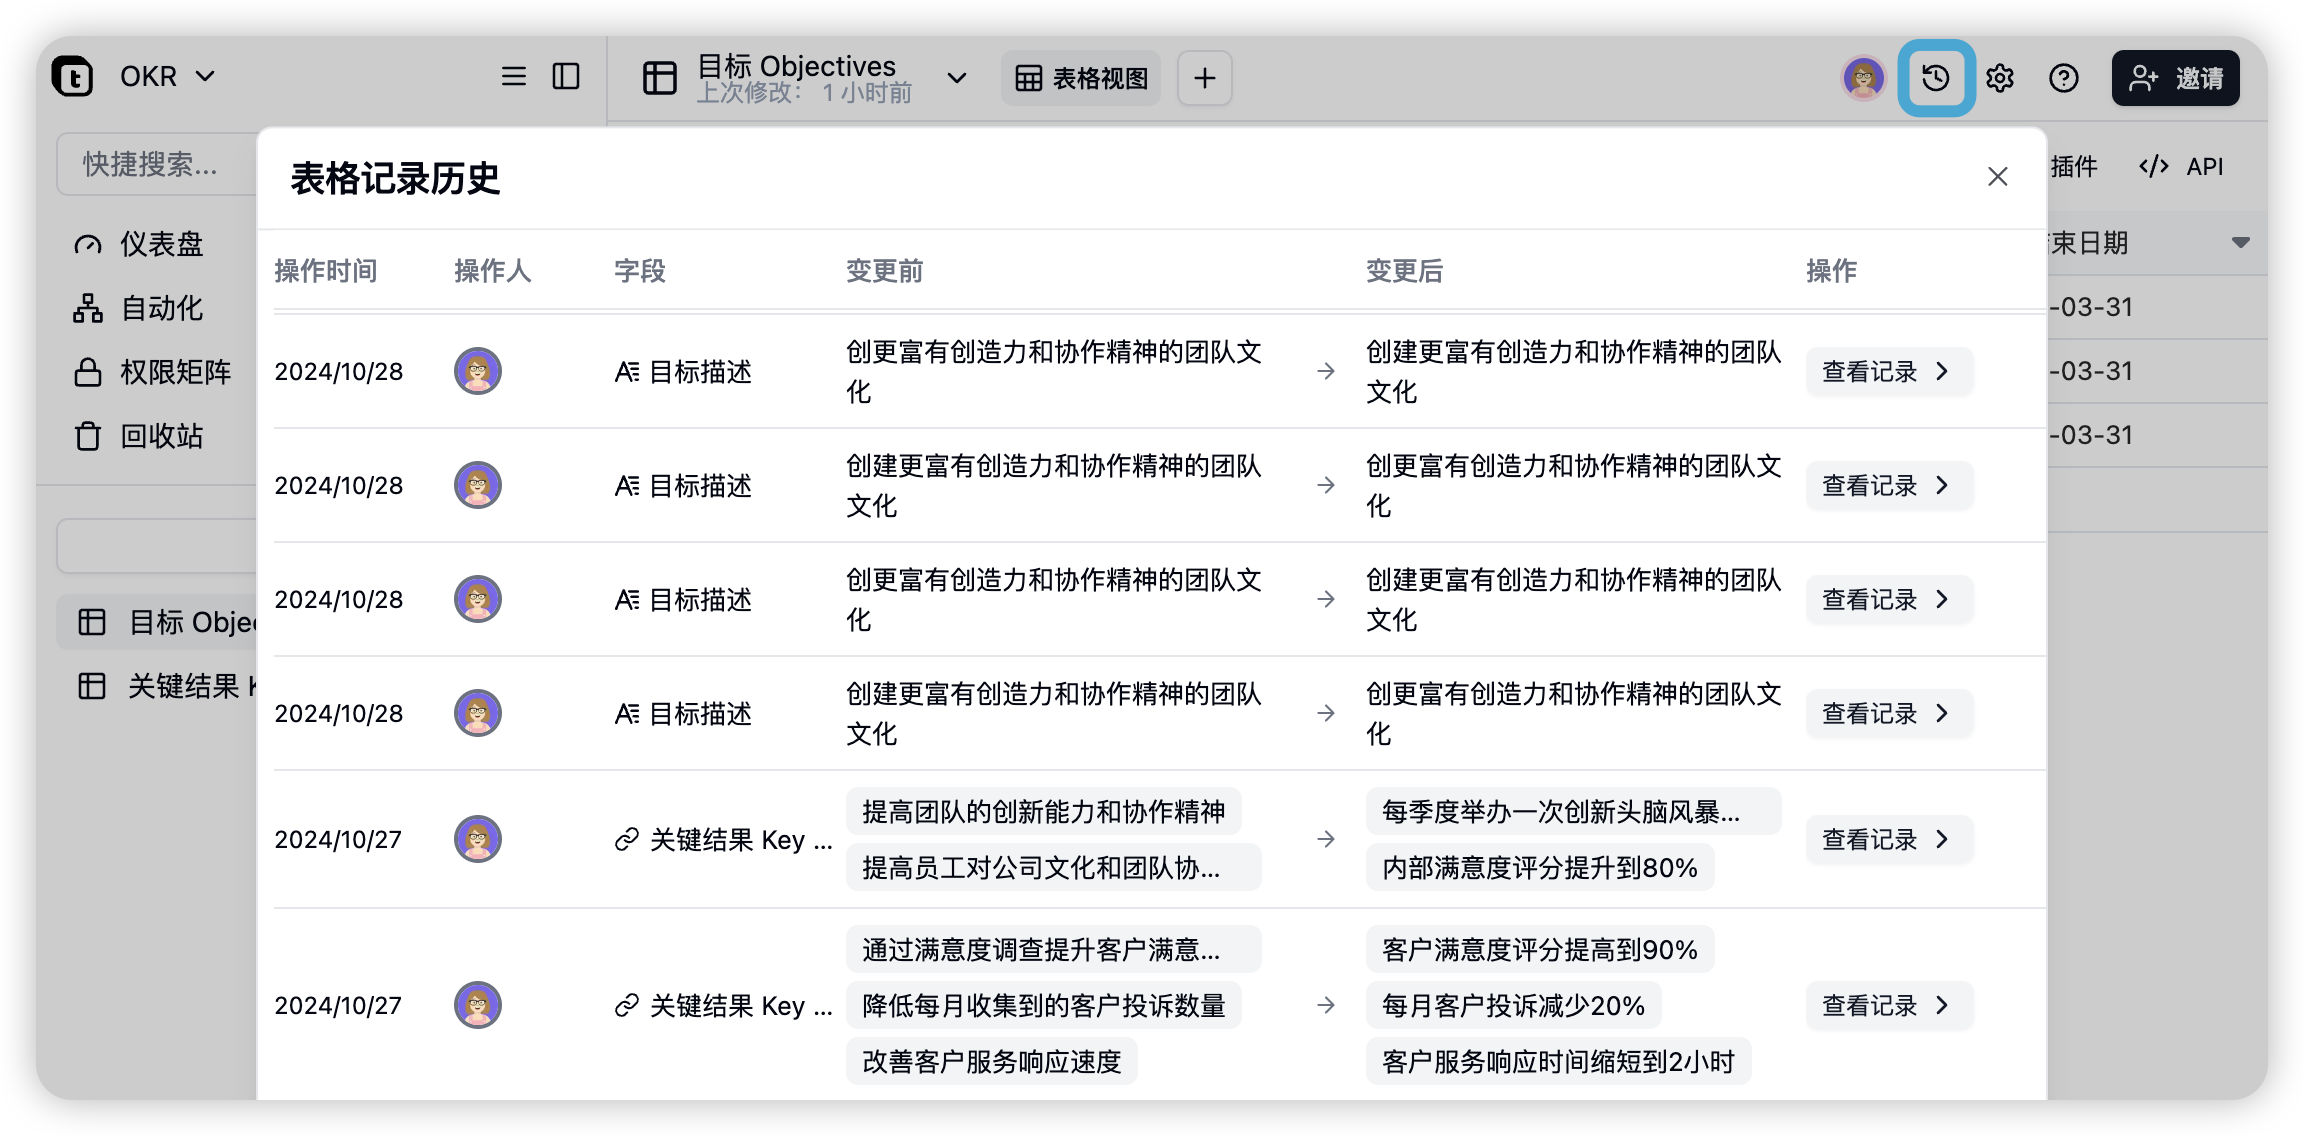Image resolution: width=2304 pixels, height=1136 pixels.
Task: Open the API link
Action: pos(2182,167)
